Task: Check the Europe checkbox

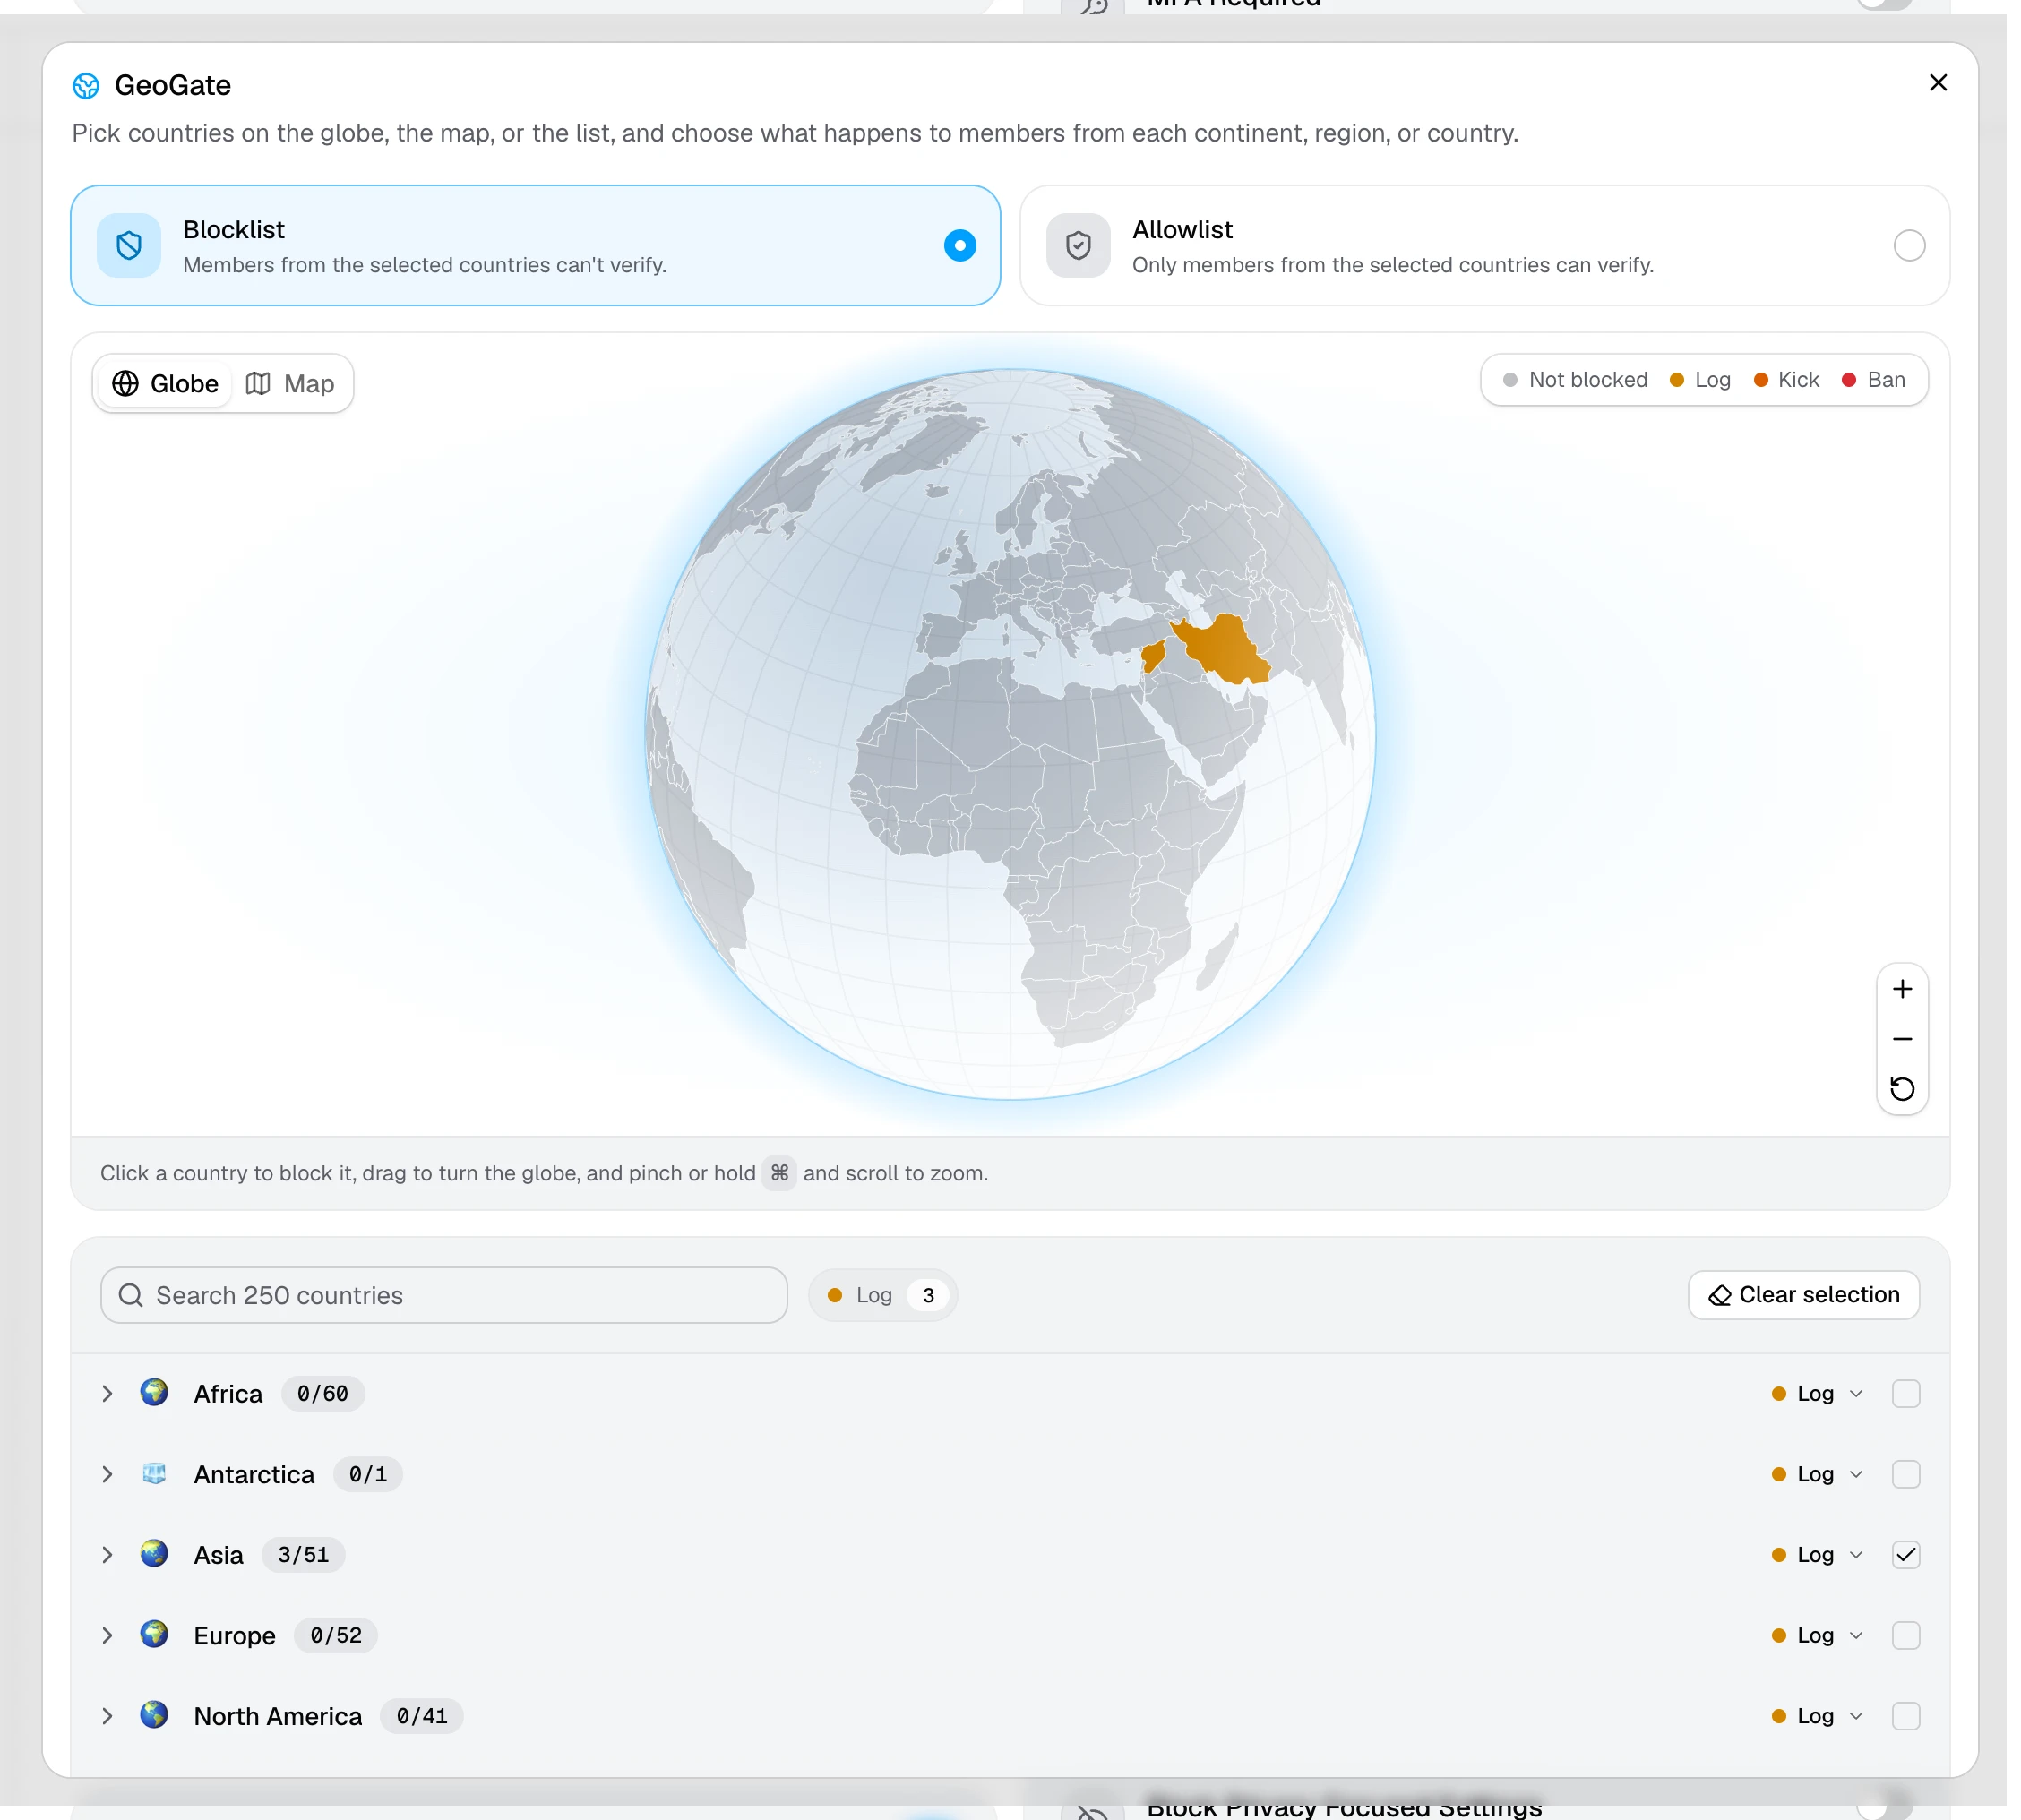Action: [x=1906, y=1635]
